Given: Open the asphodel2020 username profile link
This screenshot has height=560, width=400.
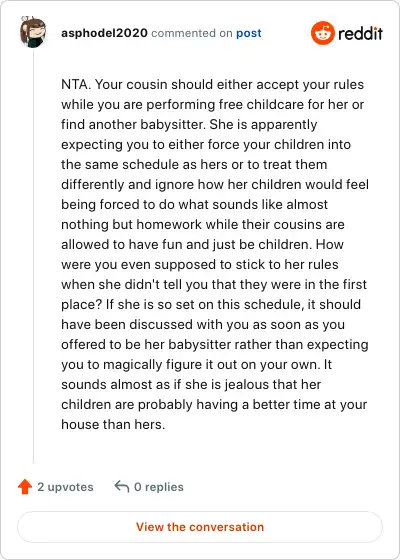Looking at the screenshot, I should pyautogui.click(x=104, y=33).
